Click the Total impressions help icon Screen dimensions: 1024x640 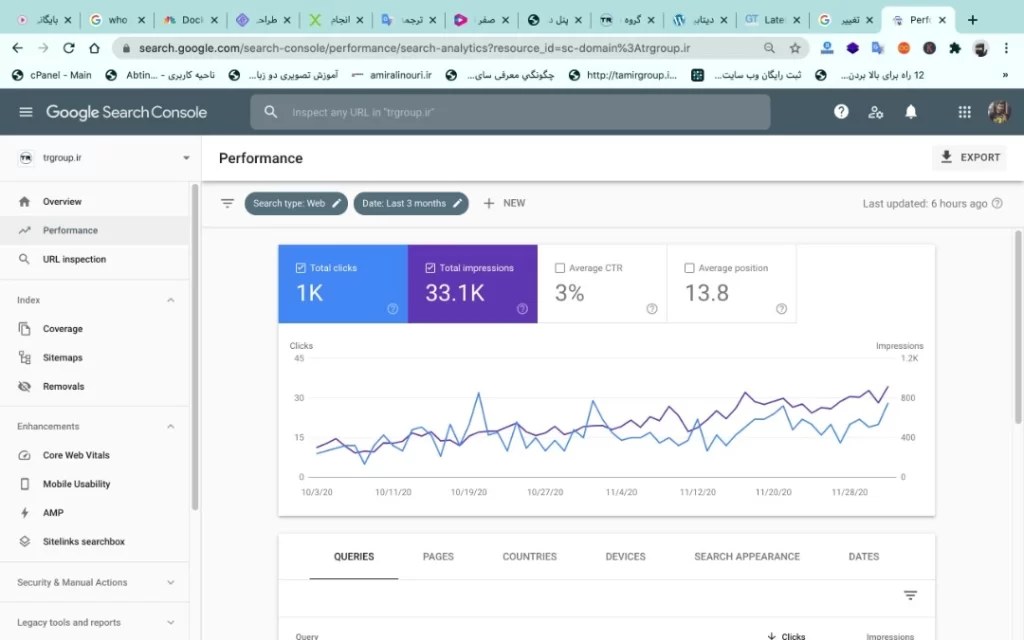(522, 309)
